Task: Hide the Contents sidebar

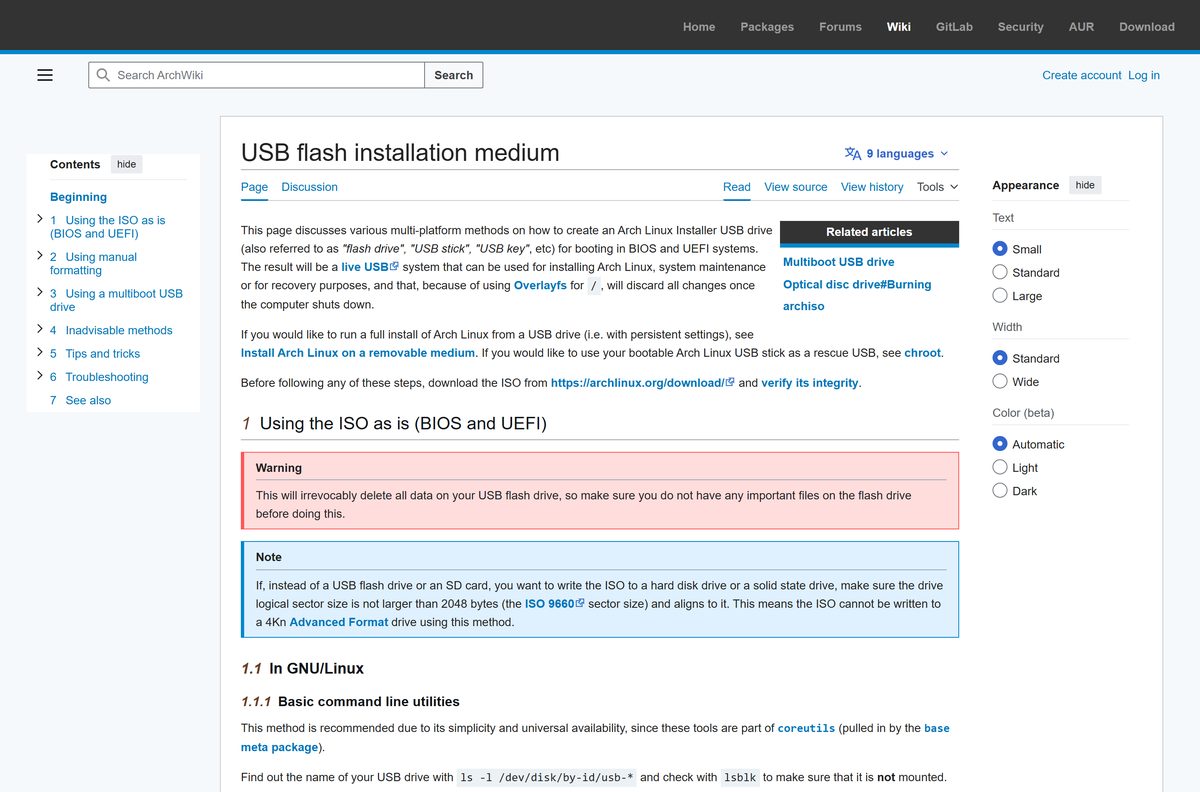Action: [x=126, y=164]
